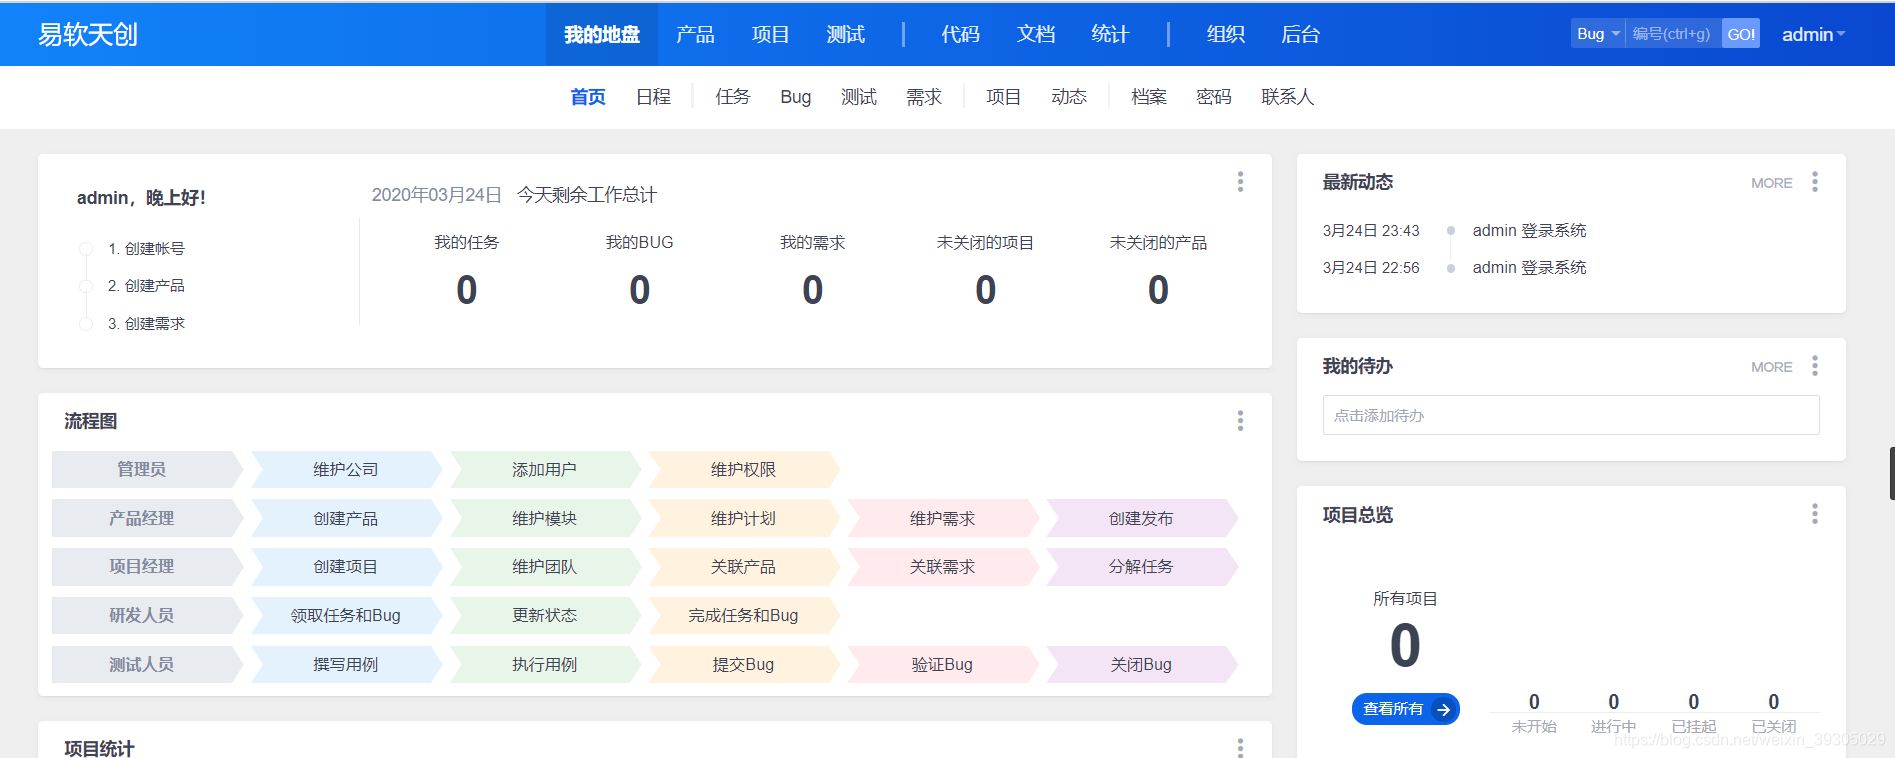Viewport: 1895px width, 758px height.
Task: Click the 易软天创 logo text
Action: (88, 34)
